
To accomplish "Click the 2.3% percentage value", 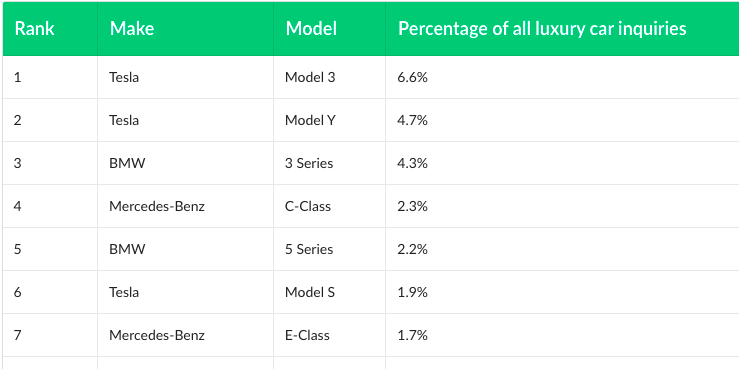I will (x=412, y=206).
